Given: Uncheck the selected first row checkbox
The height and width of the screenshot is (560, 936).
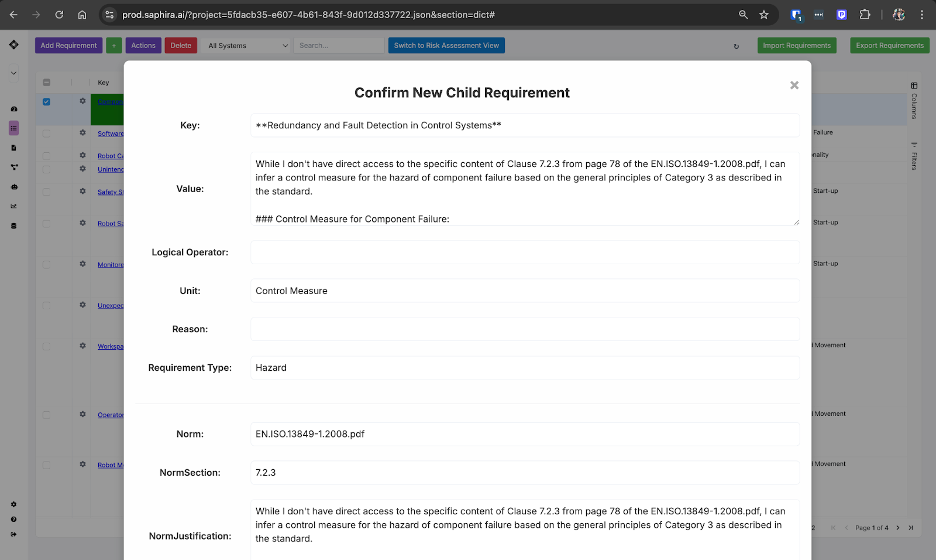Looking at the screenshot, I should click(47, 101).
